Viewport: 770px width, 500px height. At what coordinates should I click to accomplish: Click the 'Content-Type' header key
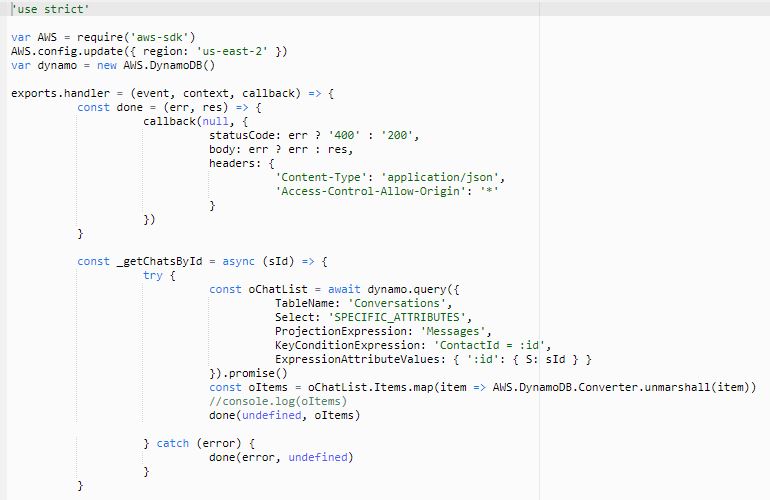321,177
